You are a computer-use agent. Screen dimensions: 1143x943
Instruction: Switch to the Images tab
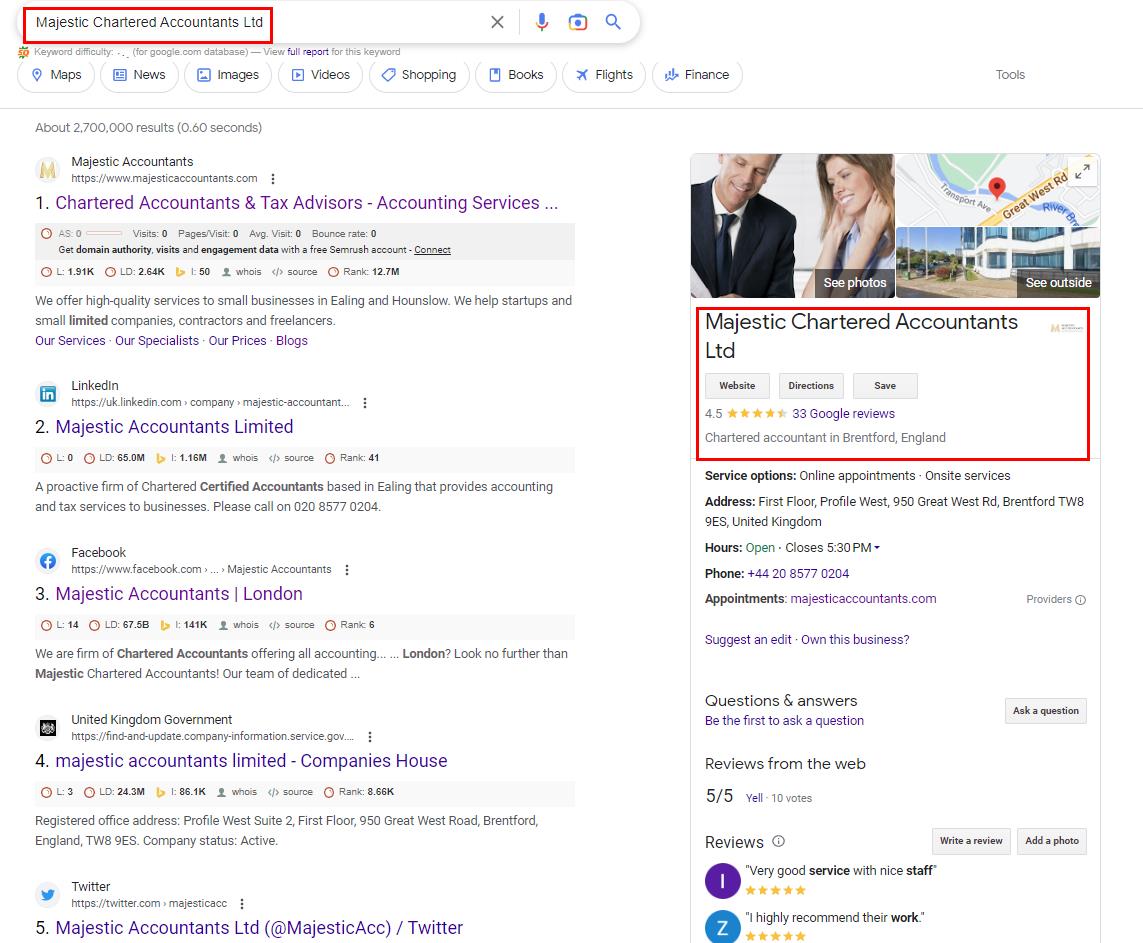tap(228, 75)
